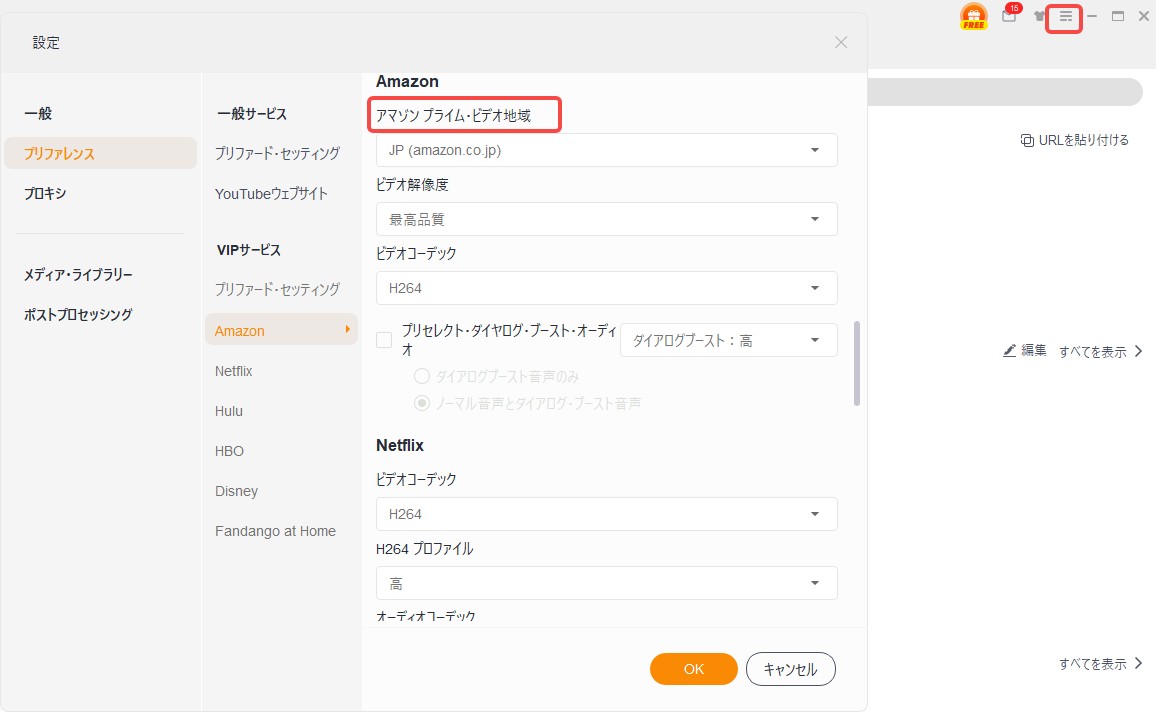The image size is (1156, 721).
Task: Click the Amazon section heading
Action: click(x=407, y=81)
